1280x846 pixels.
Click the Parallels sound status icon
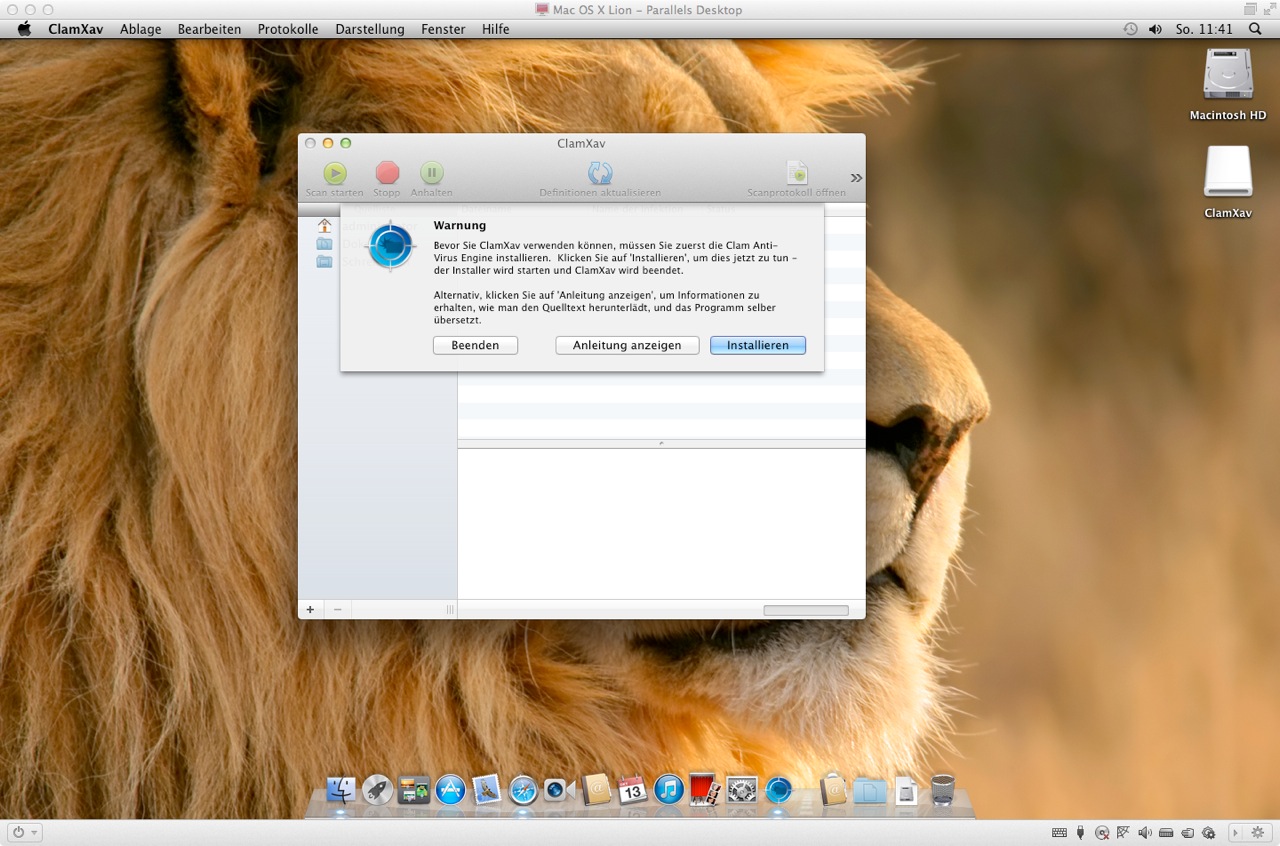1144,832
